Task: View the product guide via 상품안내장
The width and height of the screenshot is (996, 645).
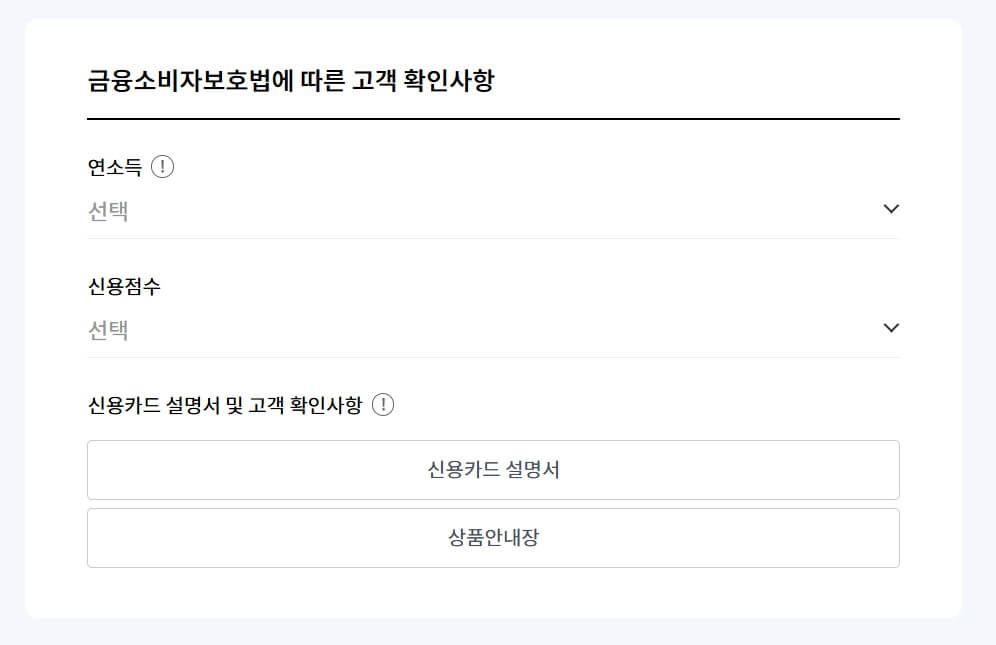Action: click(493, 537)
